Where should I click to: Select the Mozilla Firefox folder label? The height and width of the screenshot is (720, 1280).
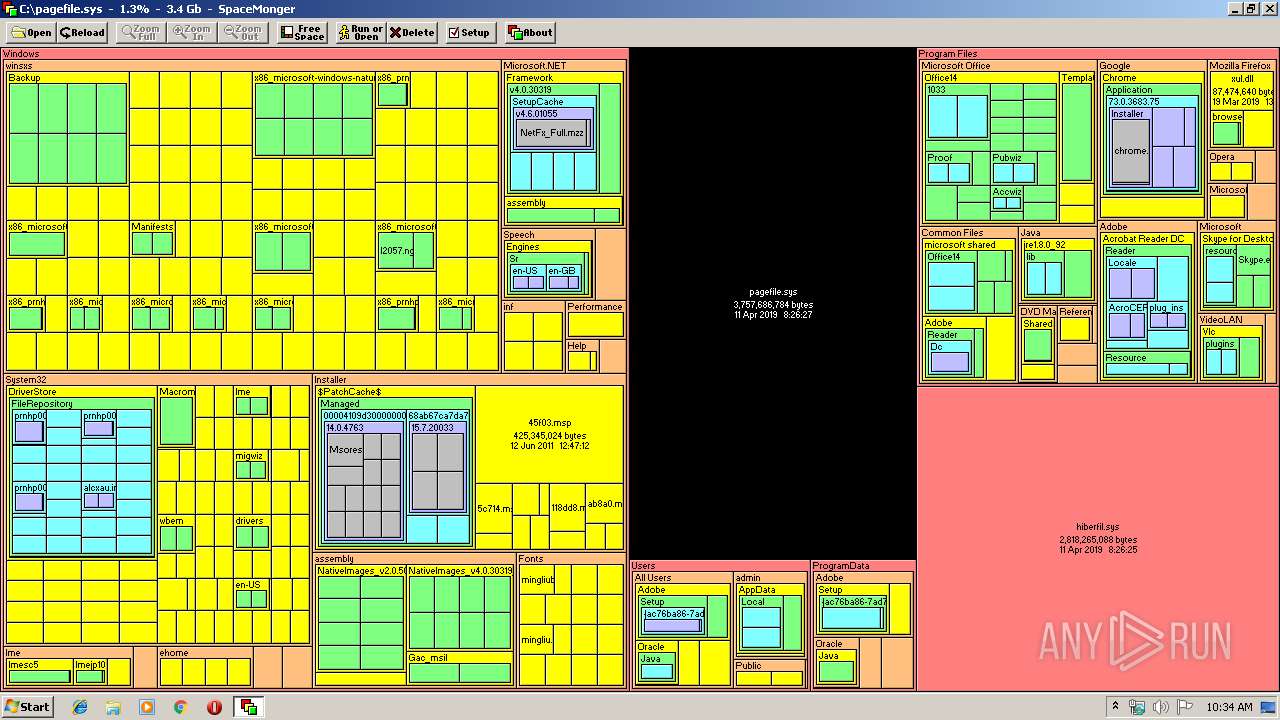pos(1240,66)
